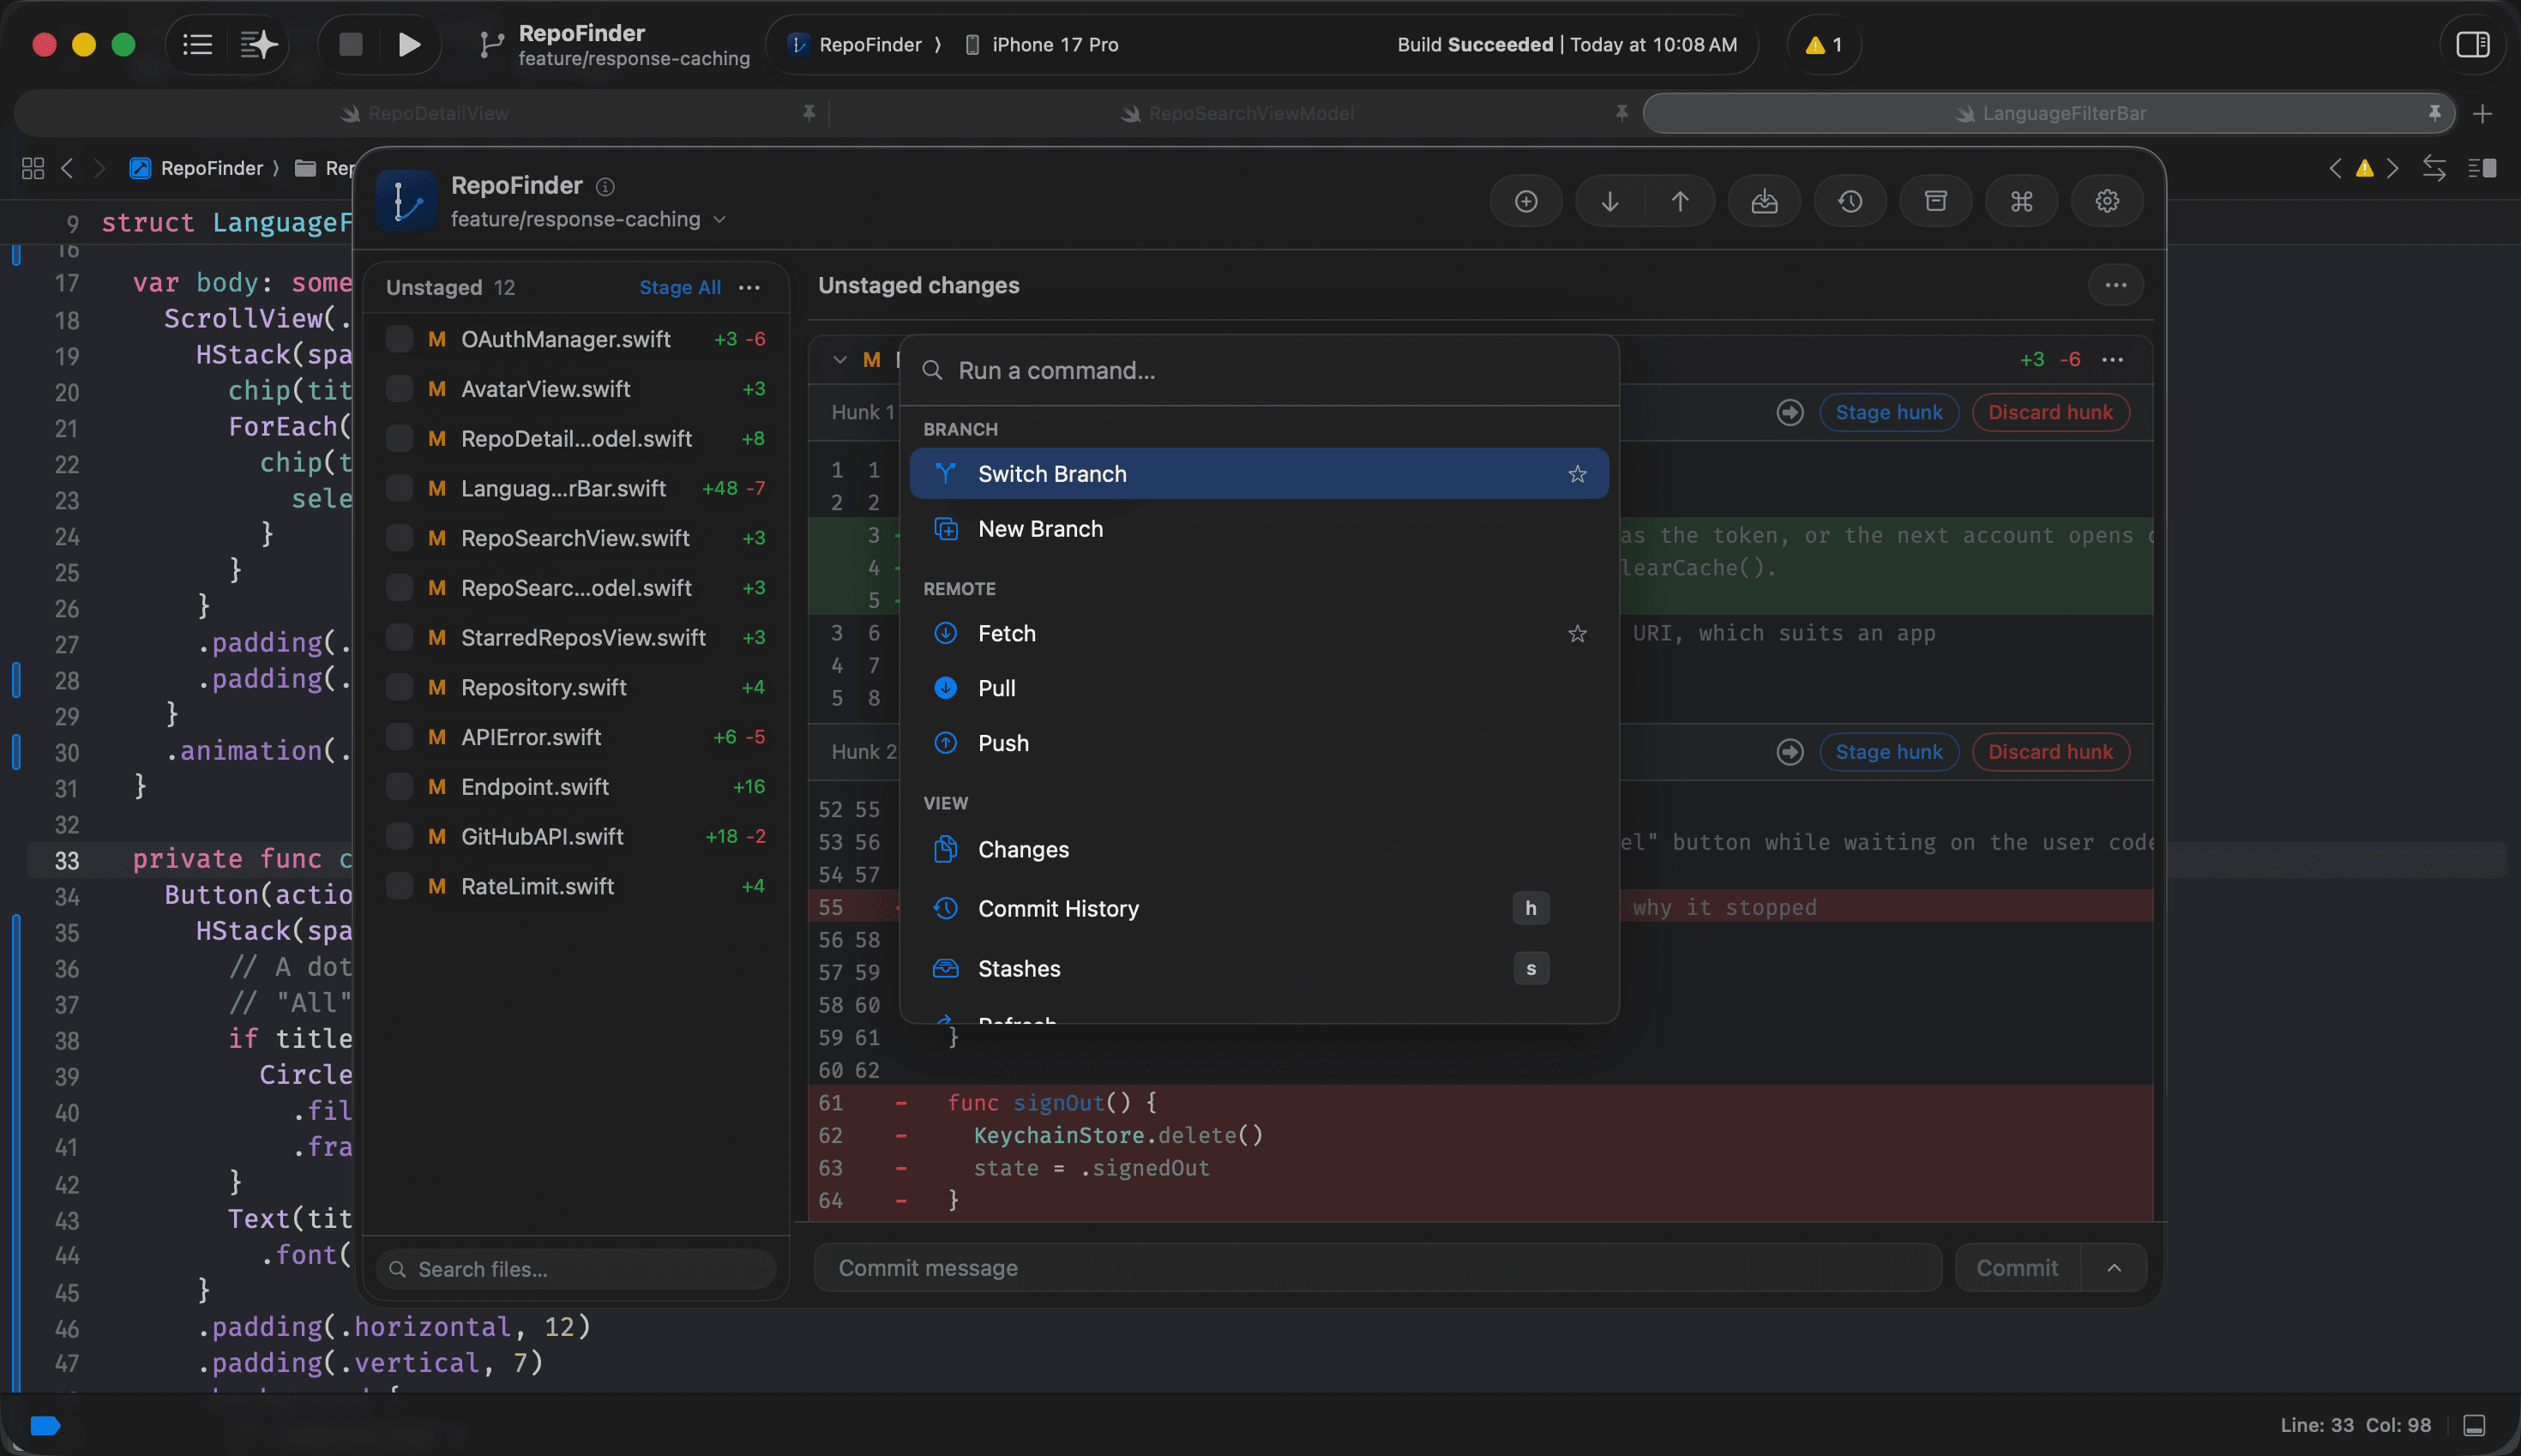Select the Commit History command
This screenshot has width=2521, height=1456.
pos(1258,908)
